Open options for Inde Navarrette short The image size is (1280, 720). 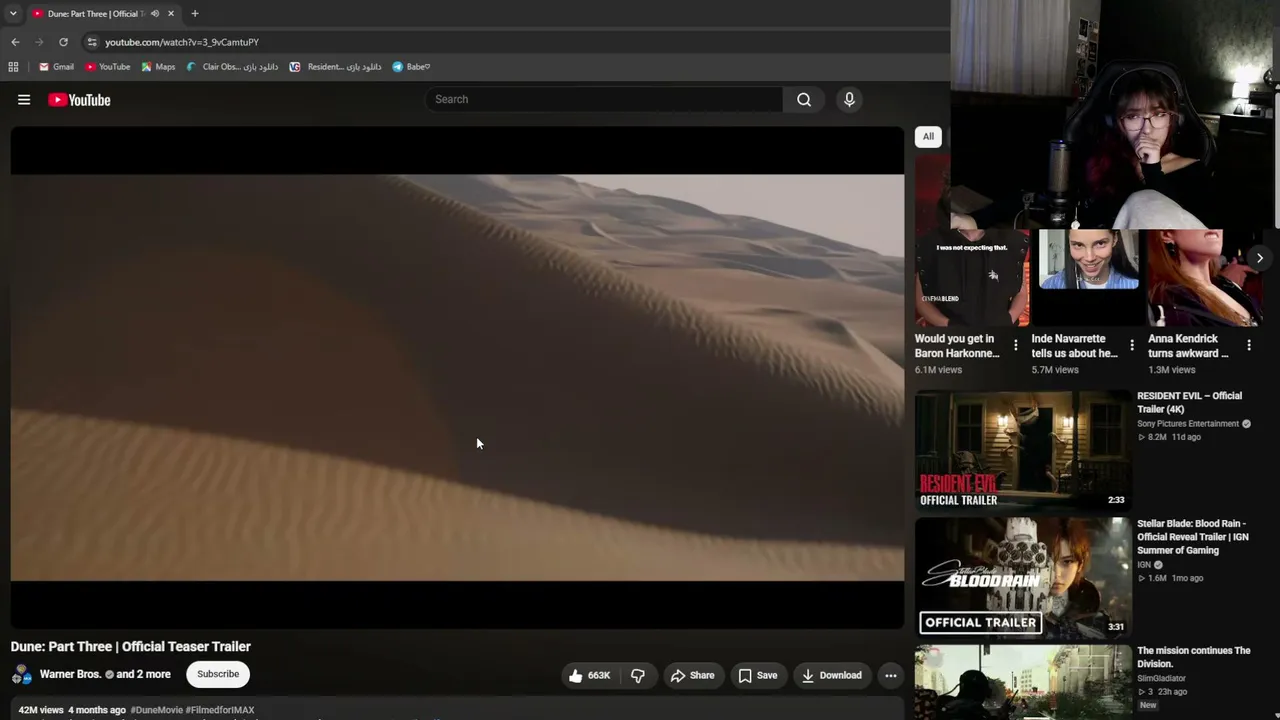point(1132,345)
